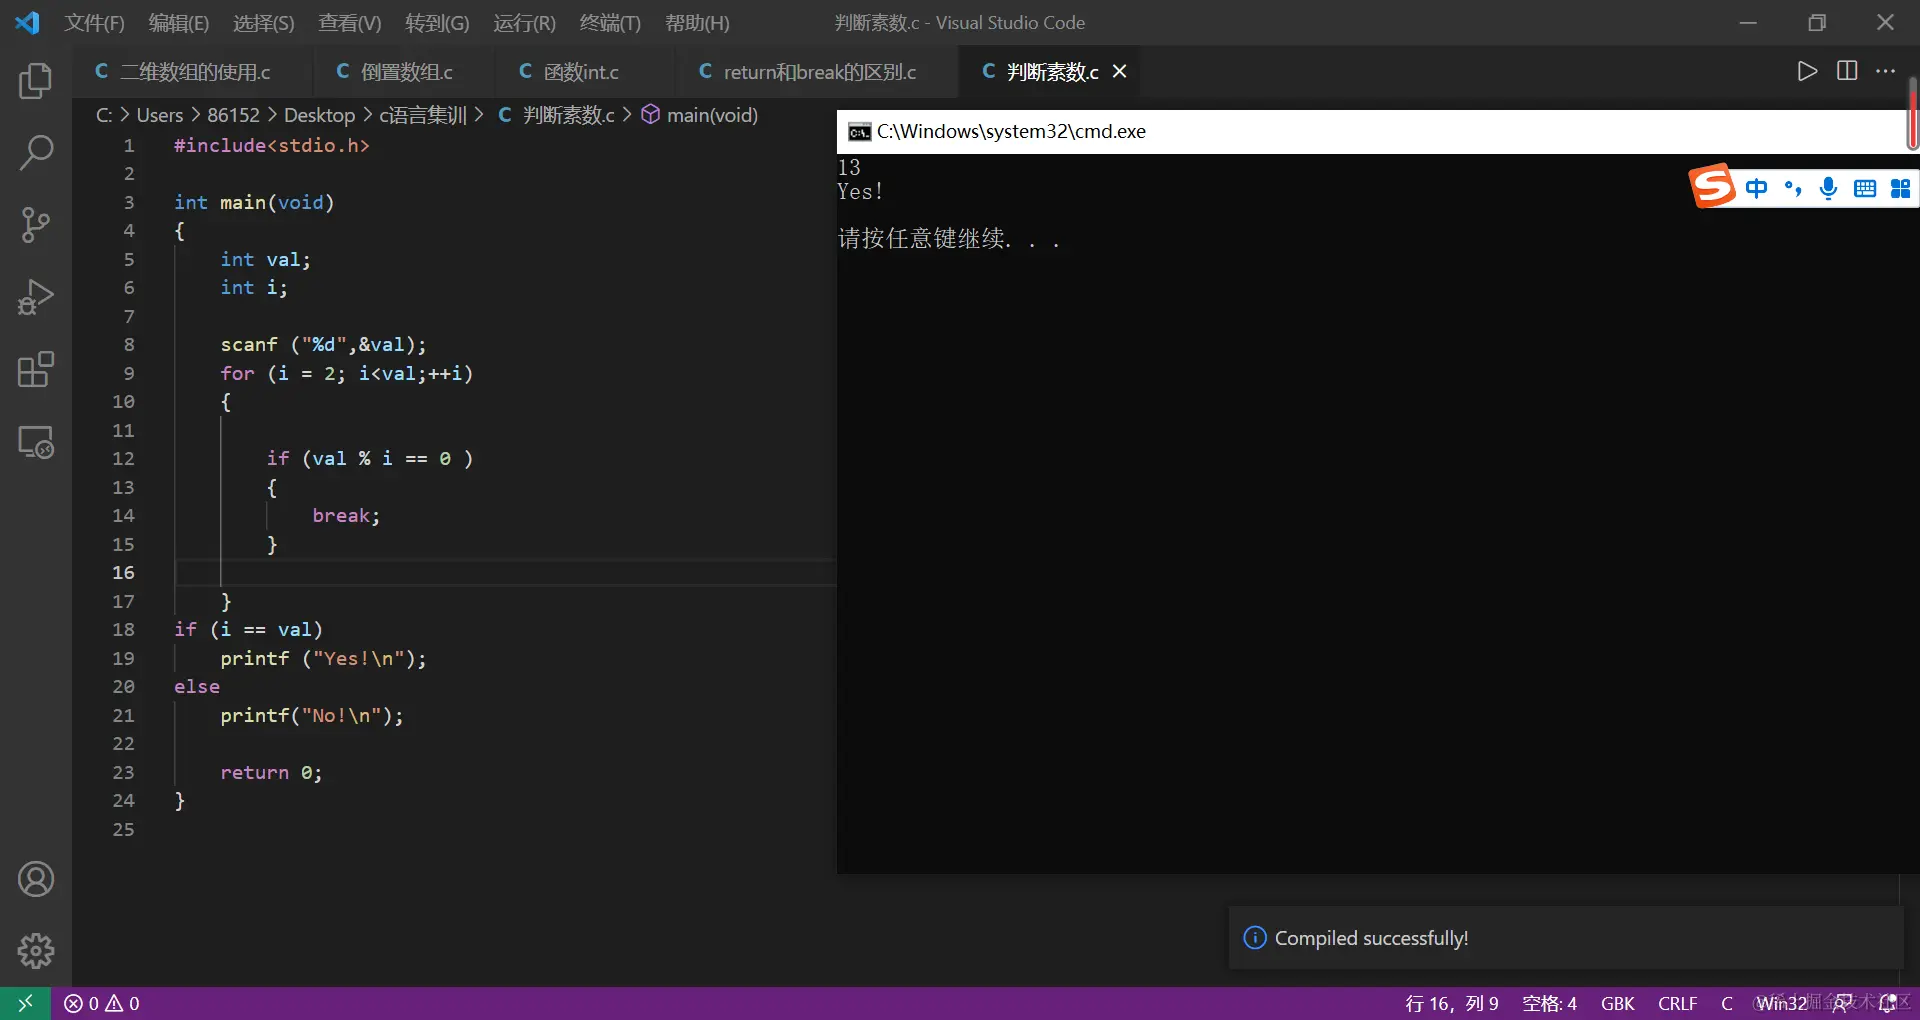1920x1020 pixels.
Task: Open the errors and warnings problems indicator
Action: [102, 1003]
